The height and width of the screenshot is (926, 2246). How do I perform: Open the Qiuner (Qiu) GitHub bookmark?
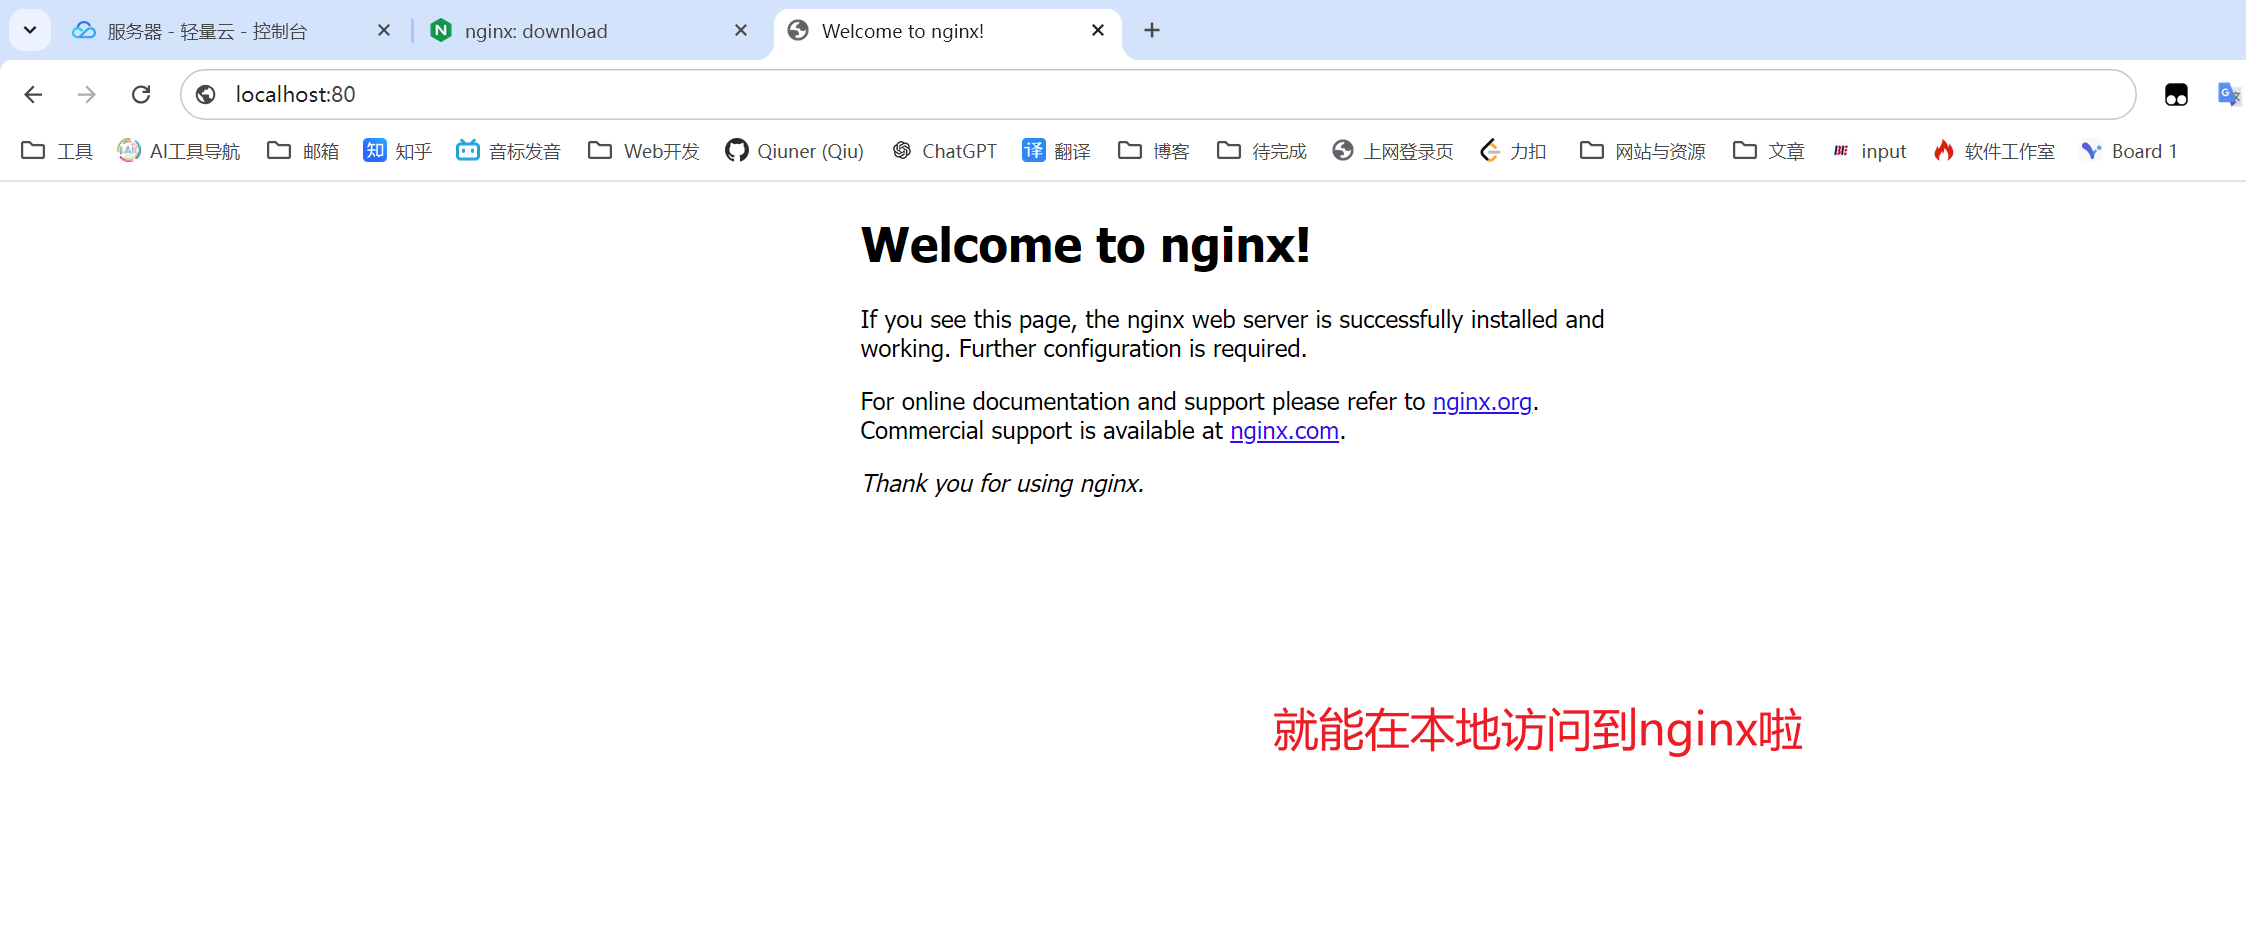click(795, 151)
